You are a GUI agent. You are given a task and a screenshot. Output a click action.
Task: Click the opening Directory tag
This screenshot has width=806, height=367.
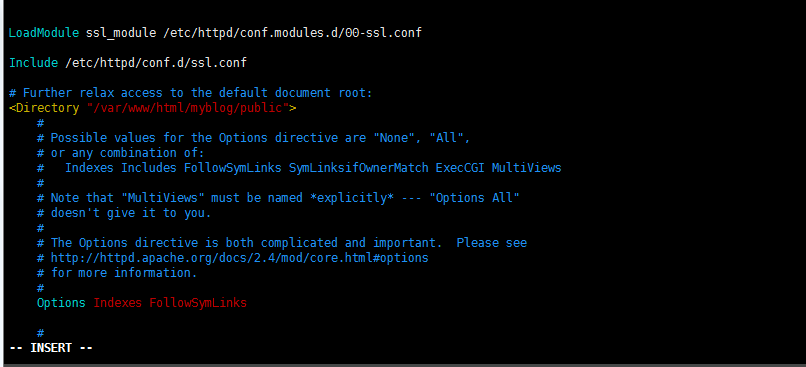click(x=44, y=108)
